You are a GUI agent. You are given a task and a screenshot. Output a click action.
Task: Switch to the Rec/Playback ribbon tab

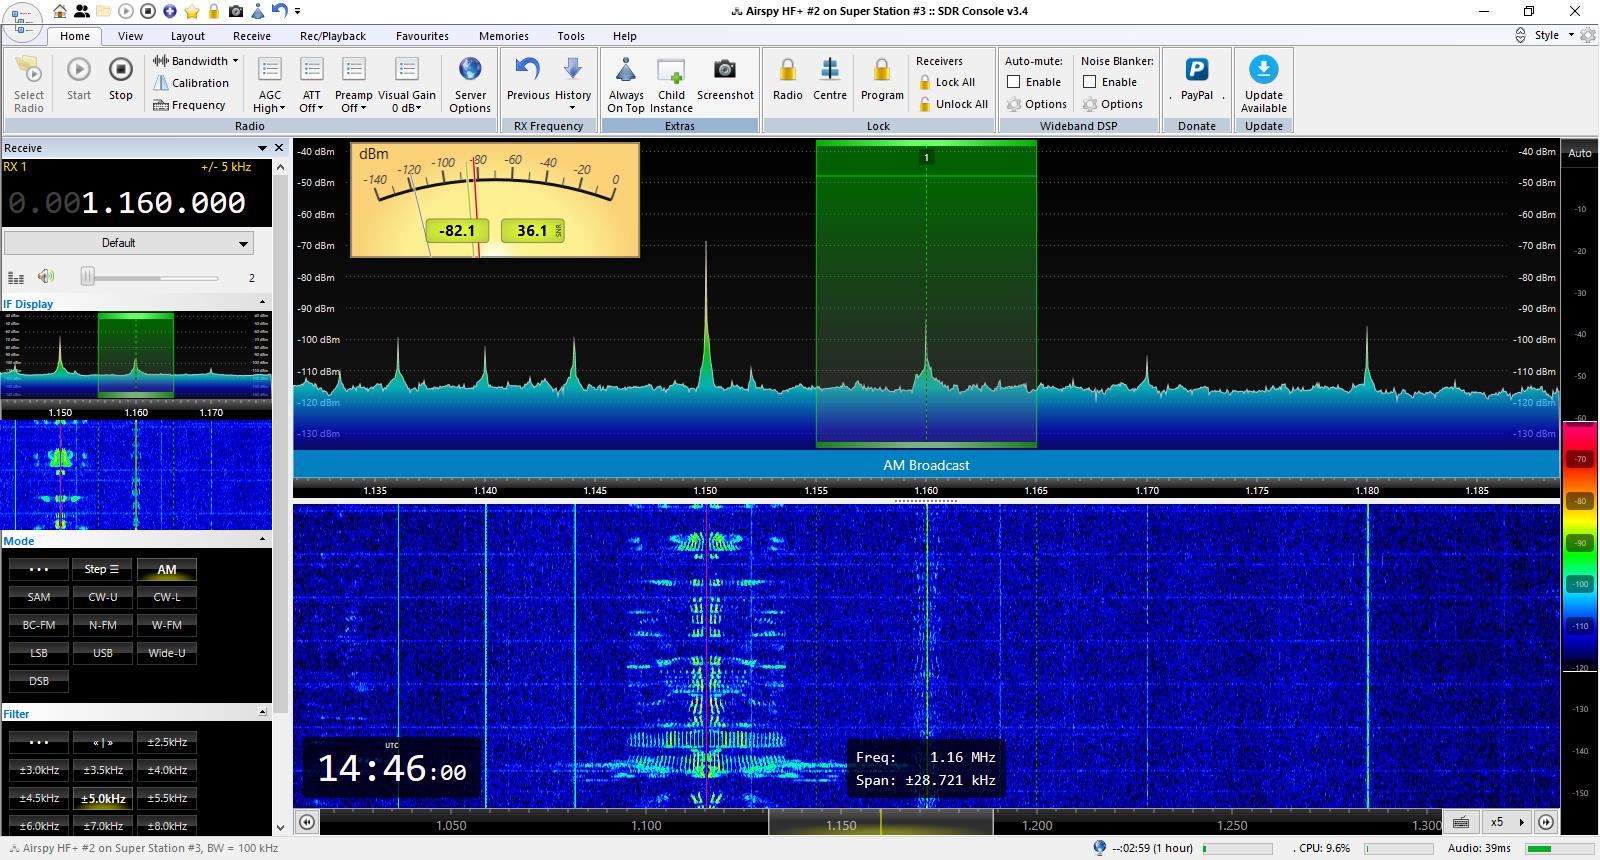click(x=333, y=36)
